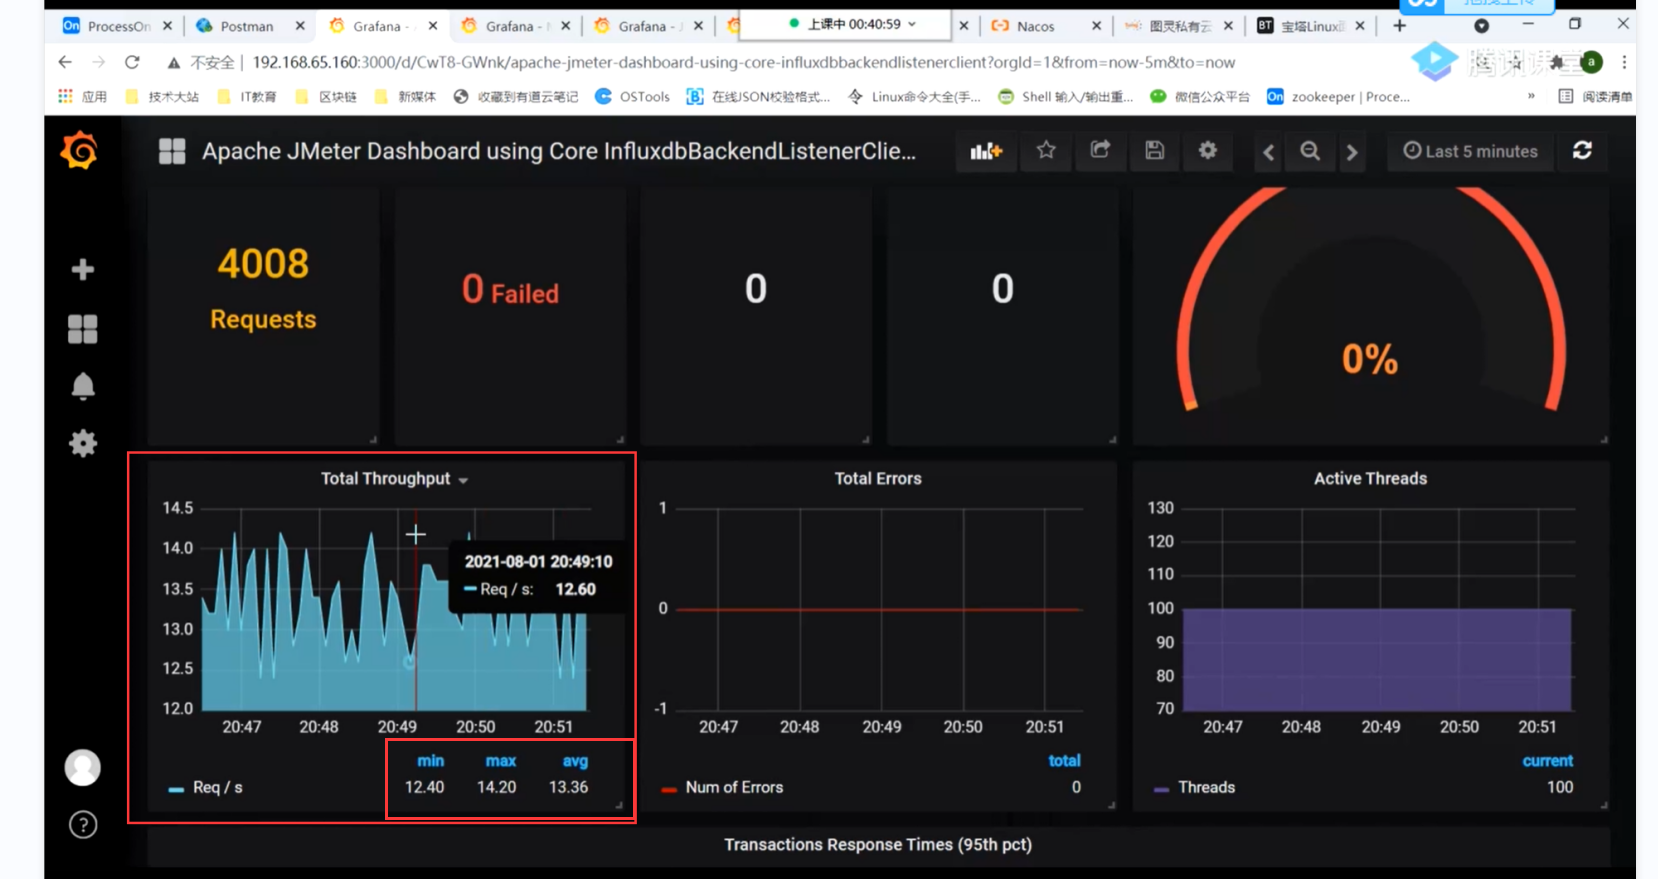Image resolution: width=1658 pixels, height=879 pixels.
Task: Go back in browser history
Action: tap(65, 62)
